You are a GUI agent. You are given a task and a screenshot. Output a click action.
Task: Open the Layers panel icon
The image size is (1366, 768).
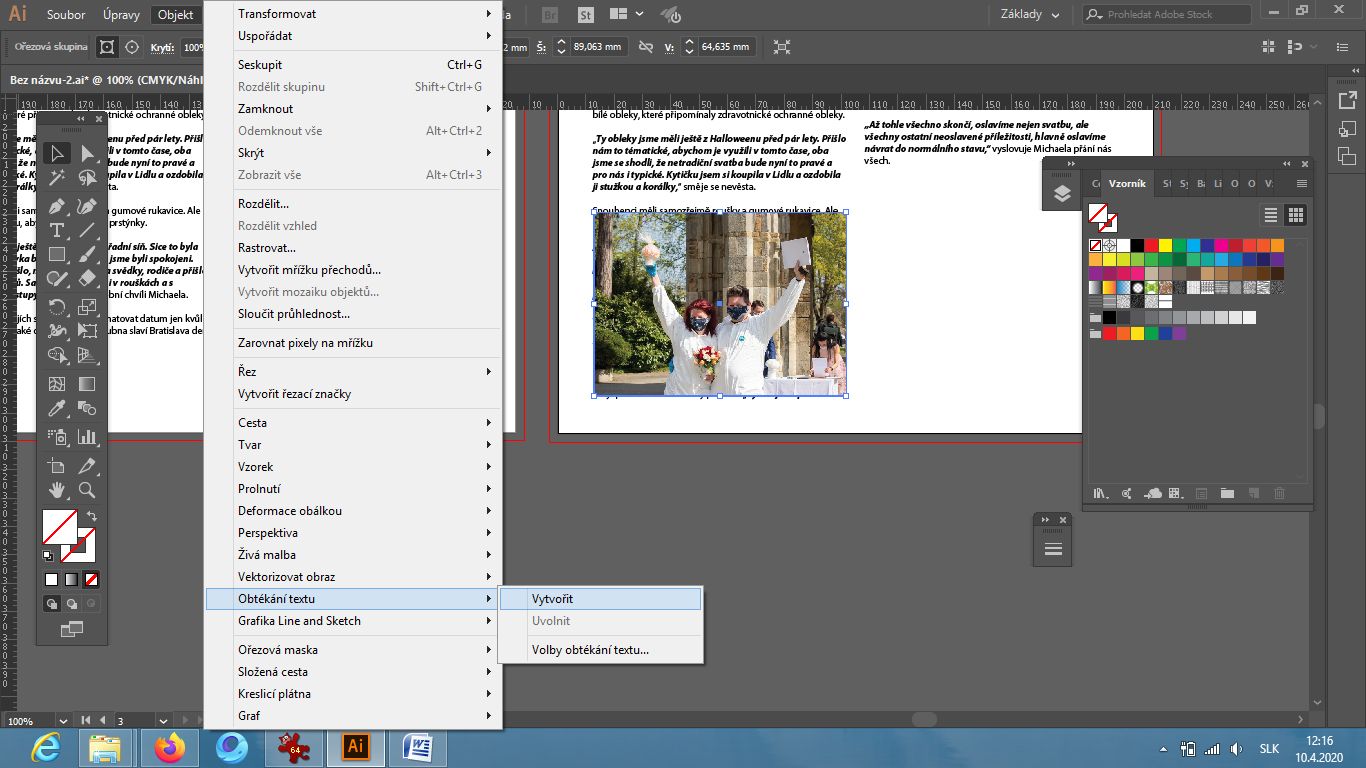[x=1062, y=194]
